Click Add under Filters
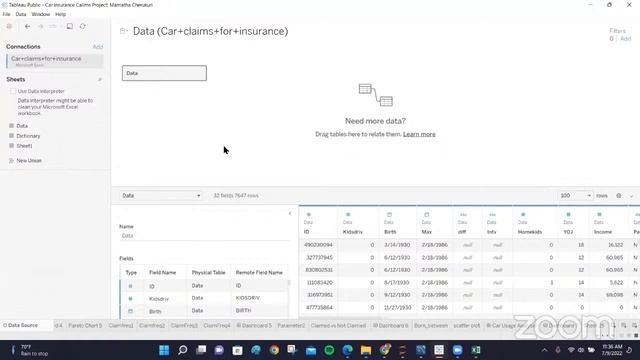Viewport: 640px width, 360px height. (x=626, y=39)
